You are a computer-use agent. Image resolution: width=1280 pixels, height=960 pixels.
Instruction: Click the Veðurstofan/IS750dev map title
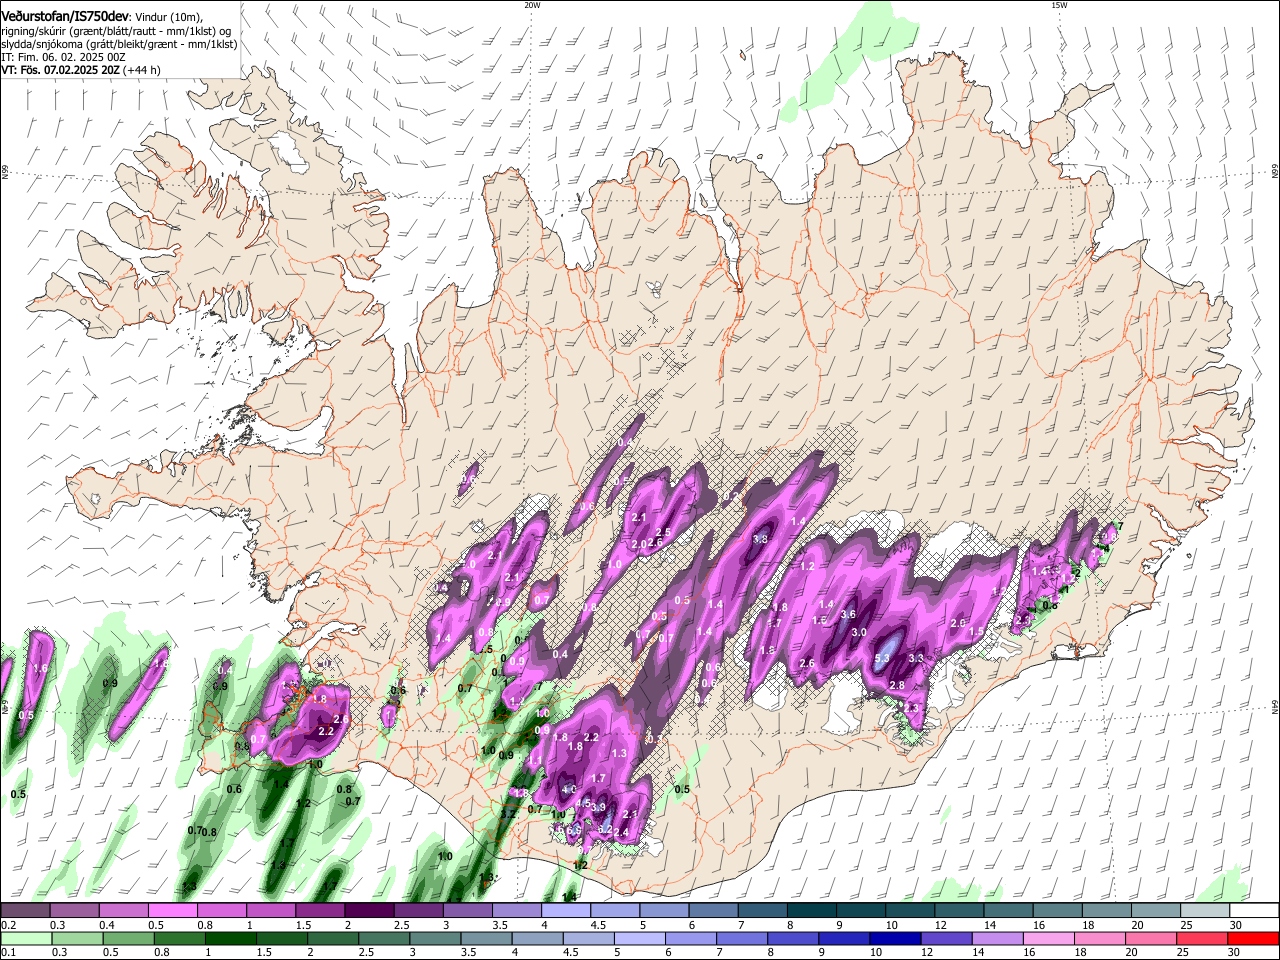pos(65,16)
